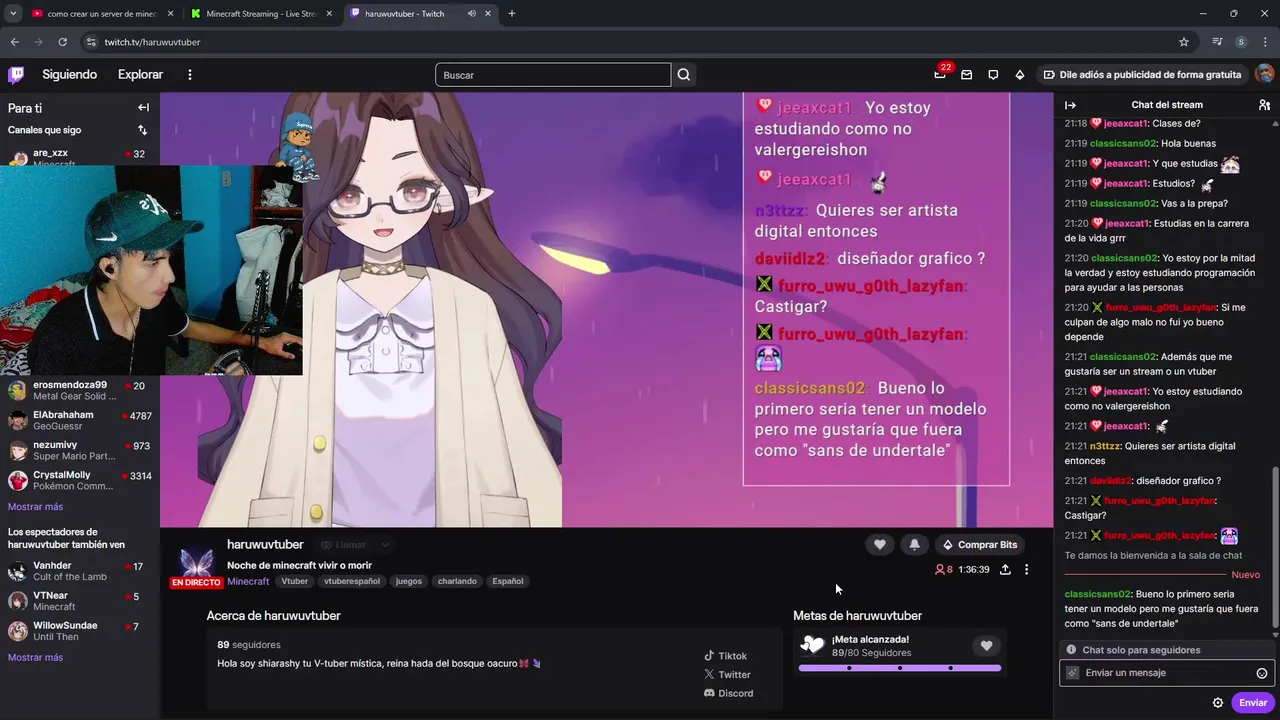Viewport: 1280px width, 720px height.
Task: Open the Discord social link
Action: [728, 693]
